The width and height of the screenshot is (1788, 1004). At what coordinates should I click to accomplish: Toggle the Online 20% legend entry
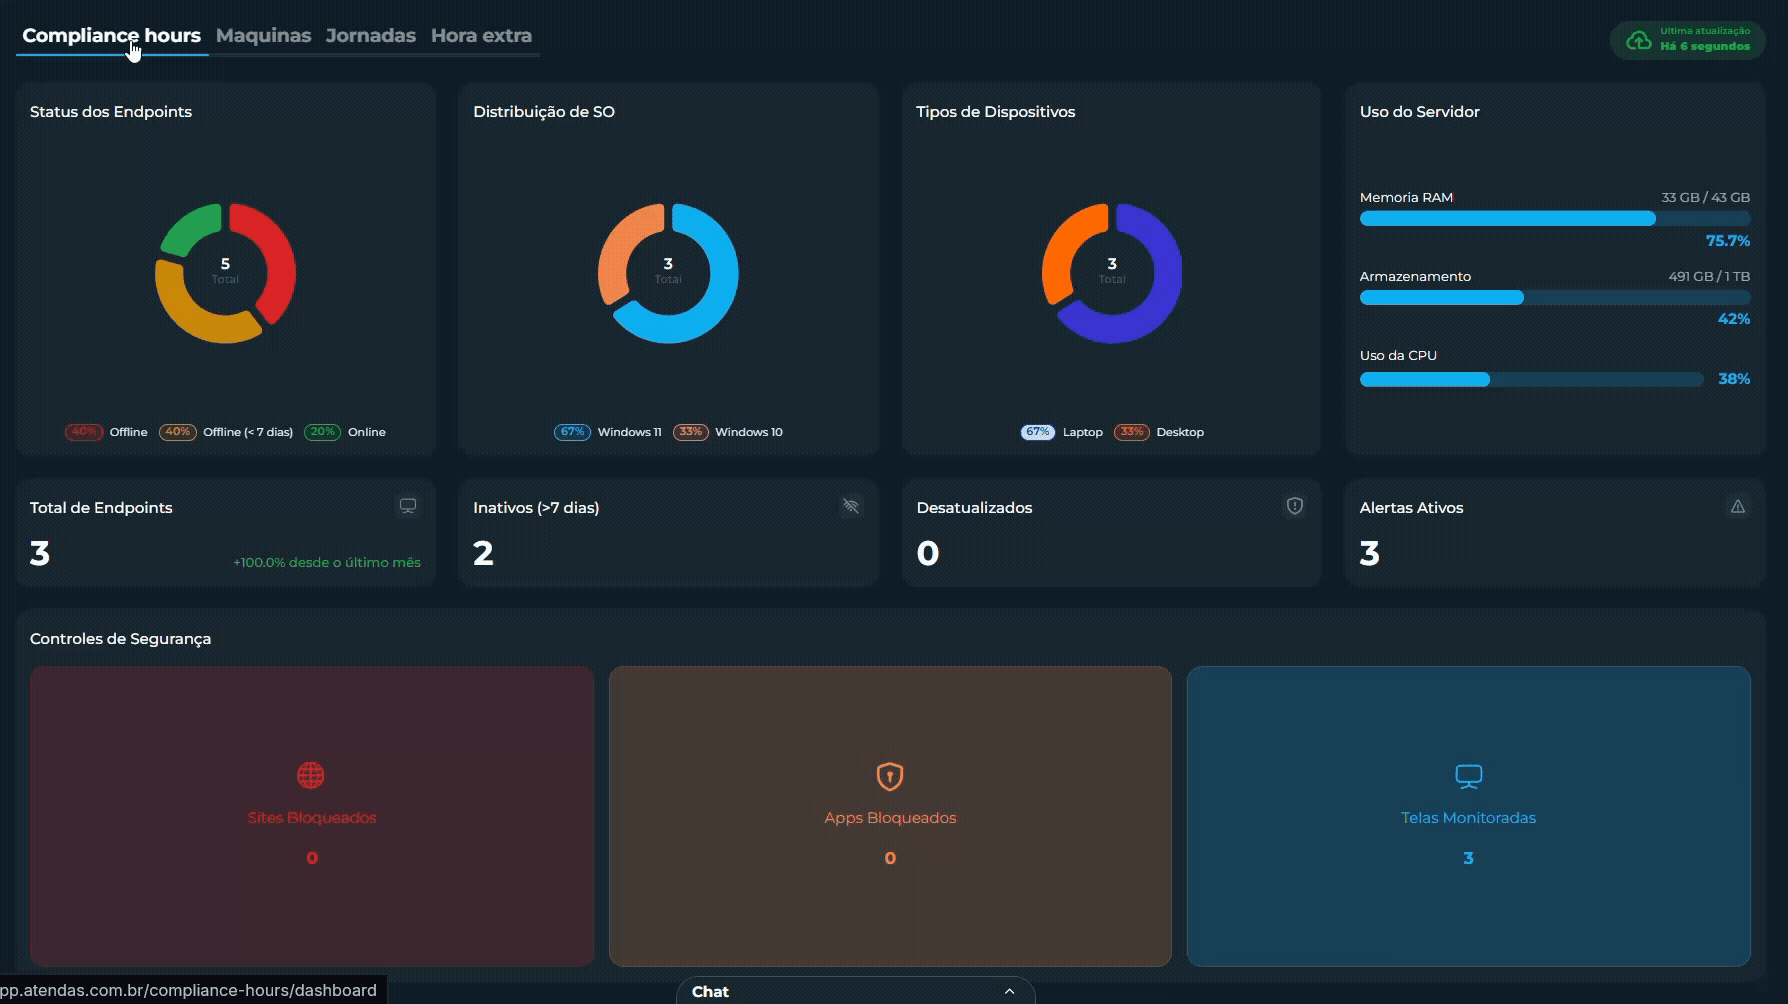pyautogui.click(x=345, y=432)
